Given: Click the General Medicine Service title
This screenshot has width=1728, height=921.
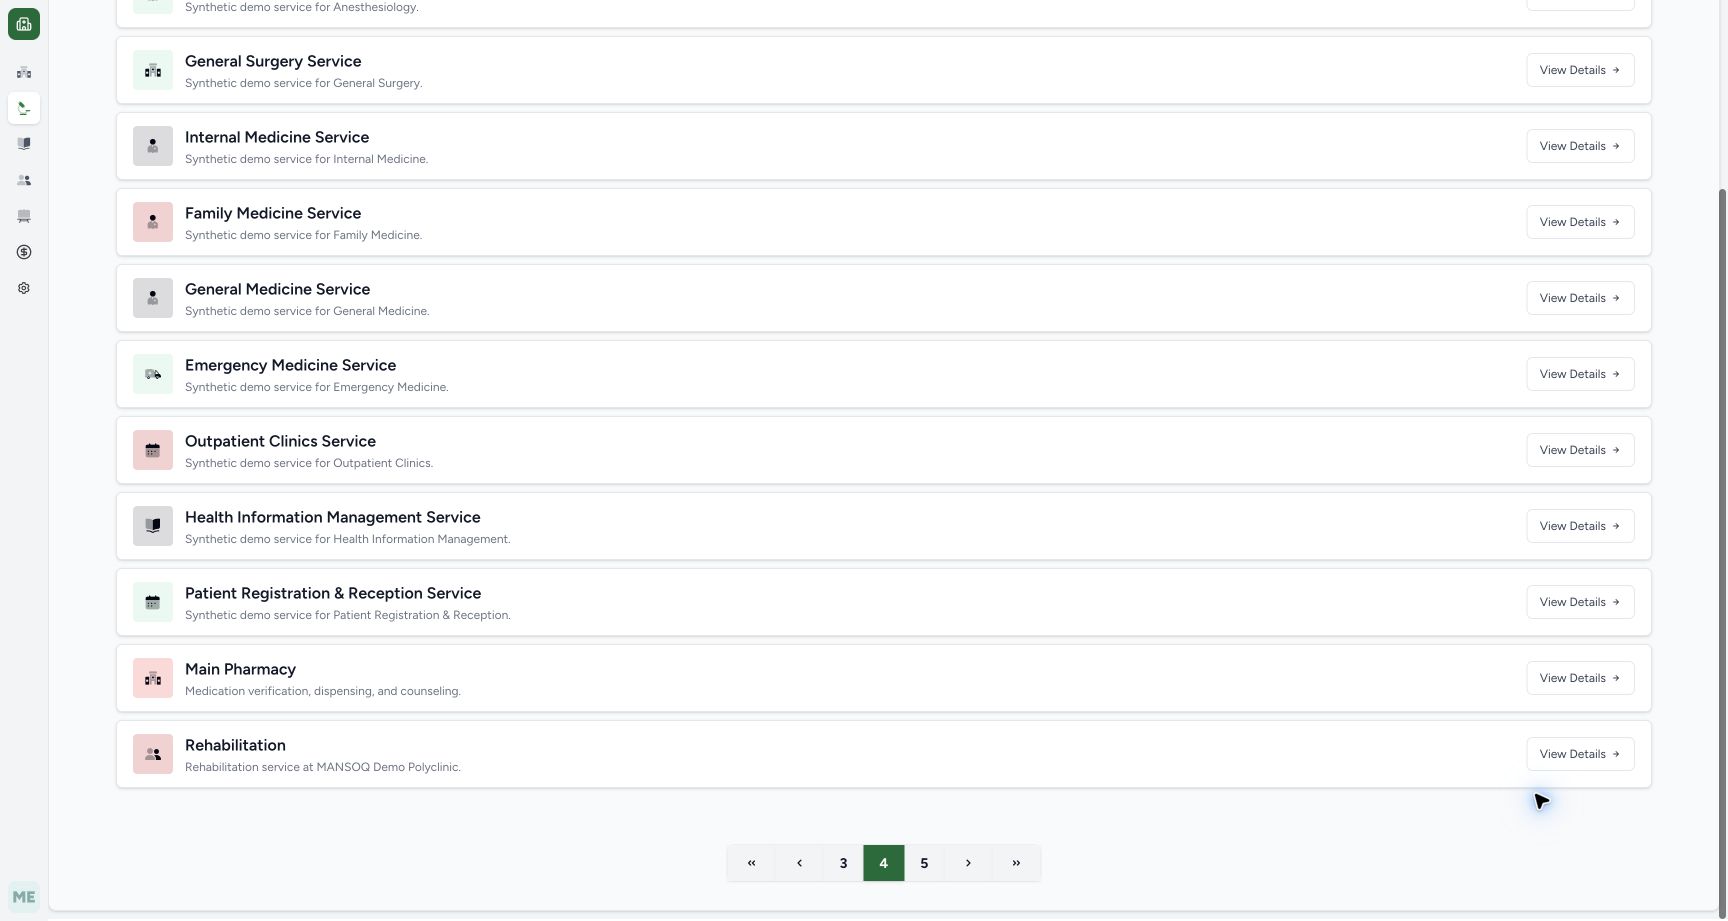Looking at the screenshot, I should tap(277, 289).
